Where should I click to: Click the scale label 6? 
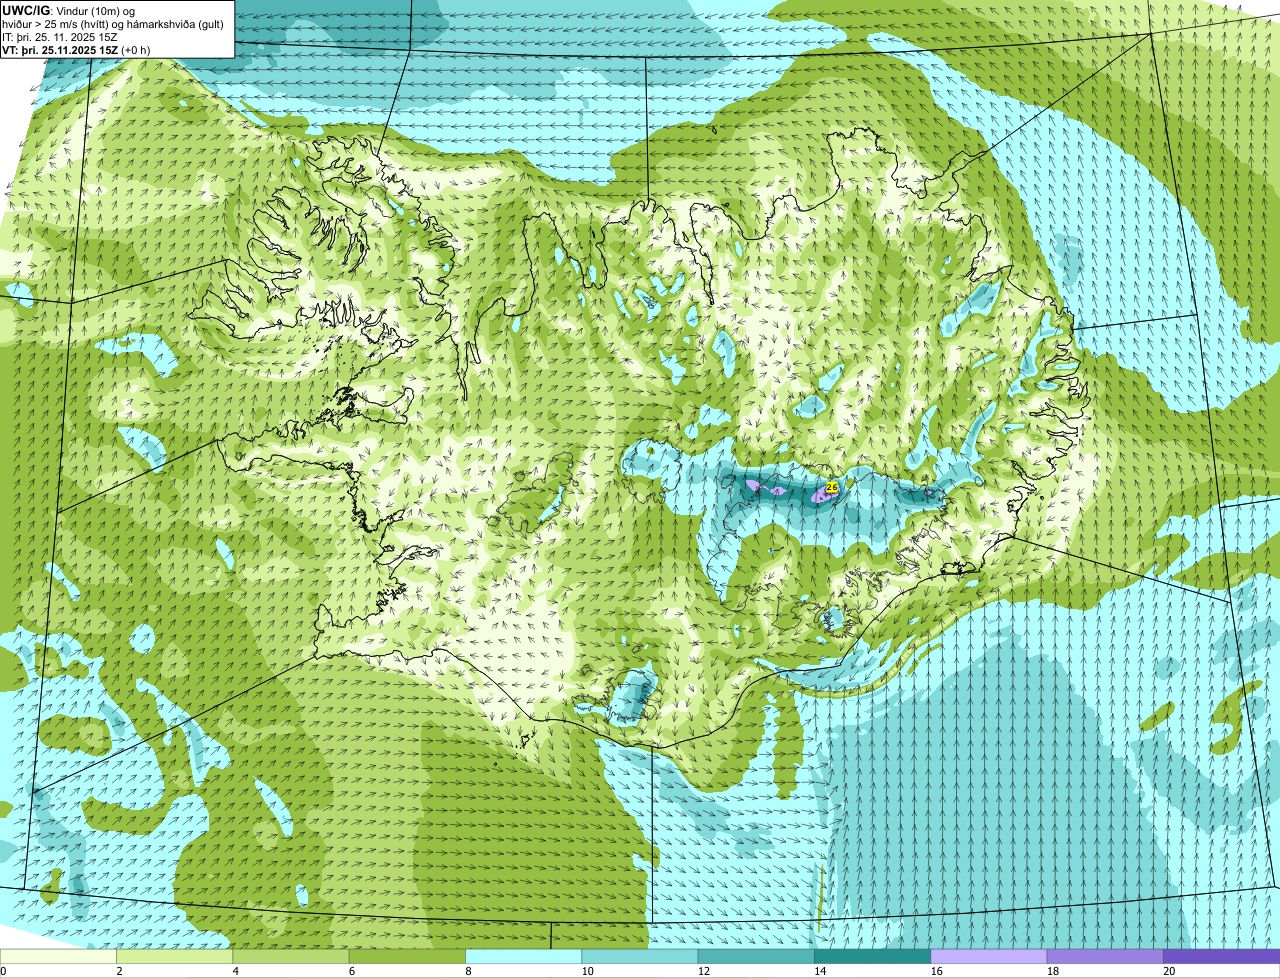(350, 971)
